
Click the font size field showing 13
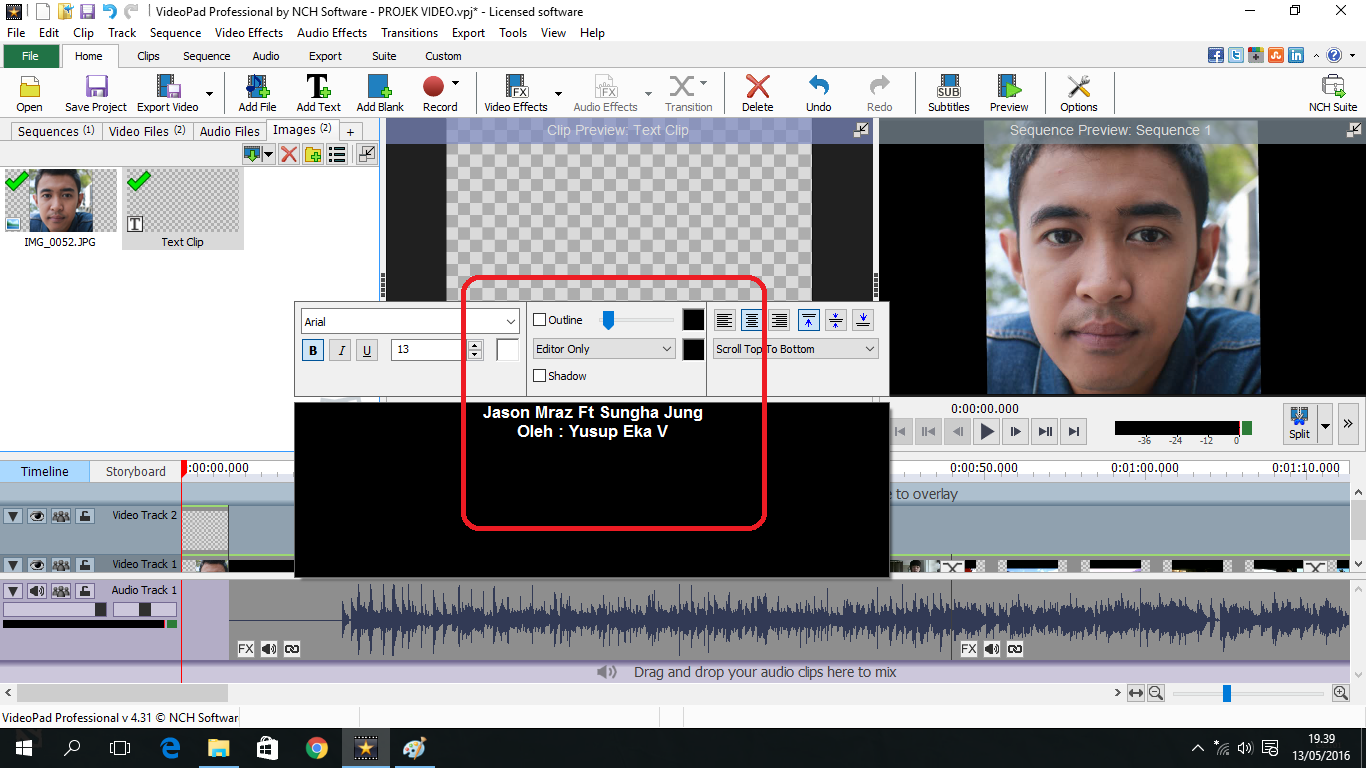[x=430, y=350]
